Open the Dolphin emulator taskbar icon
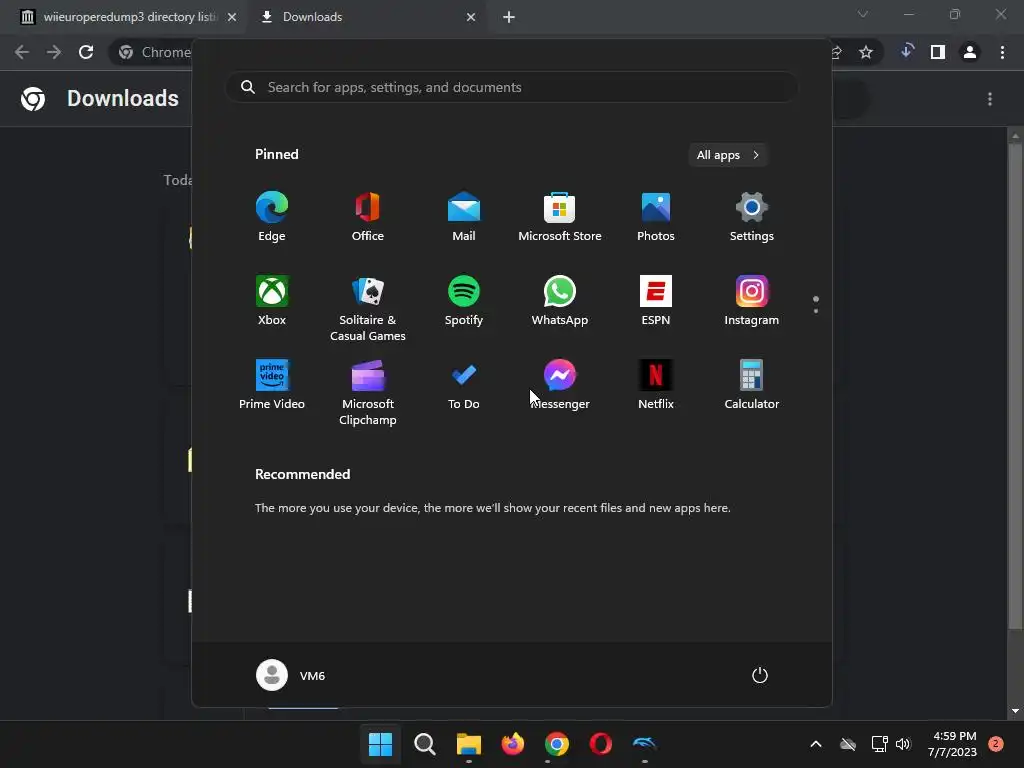 point(644,743)
